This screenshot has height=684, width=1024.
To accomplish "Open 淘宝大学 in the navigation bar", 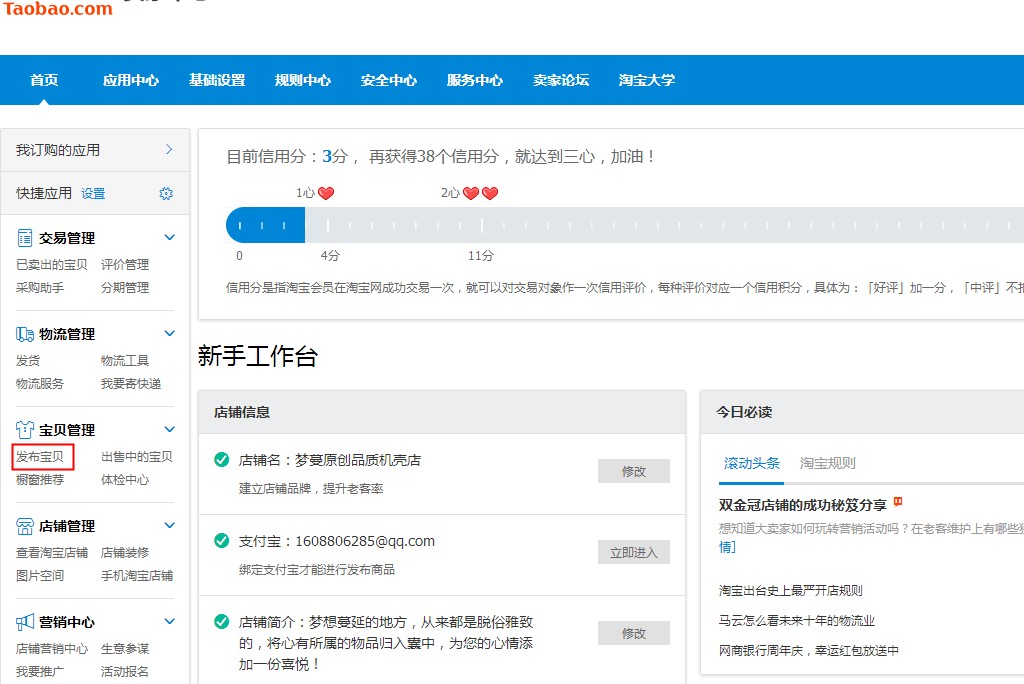I will click(647, 80).
